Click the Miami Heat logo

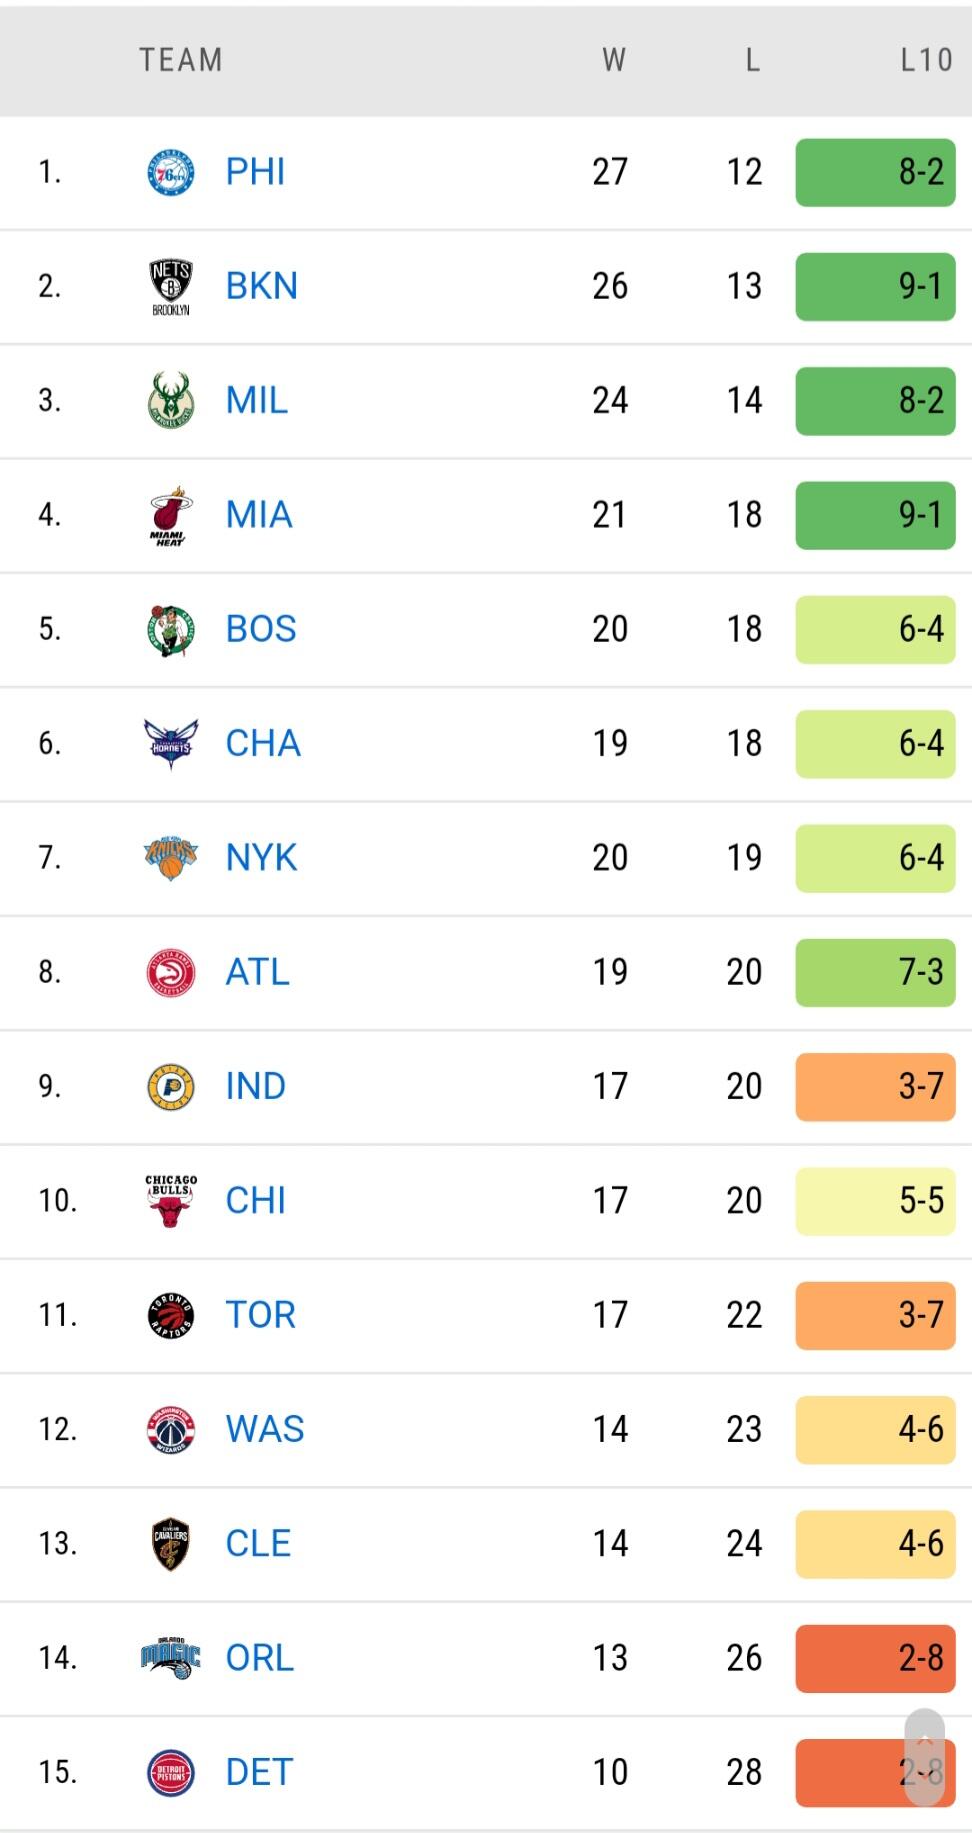170,515
